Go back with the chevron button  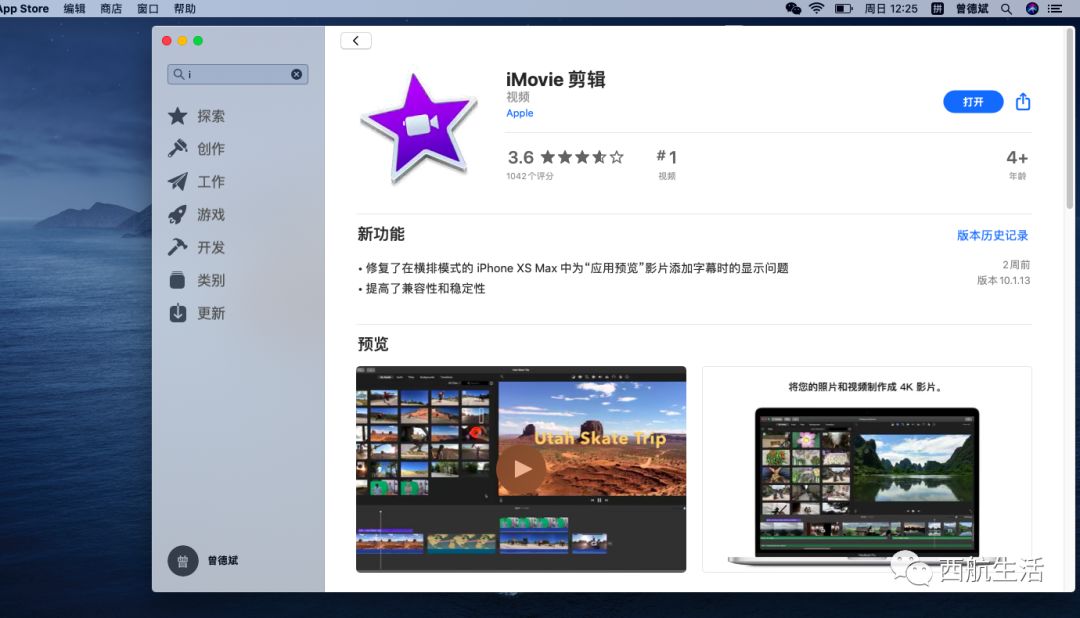355,41
